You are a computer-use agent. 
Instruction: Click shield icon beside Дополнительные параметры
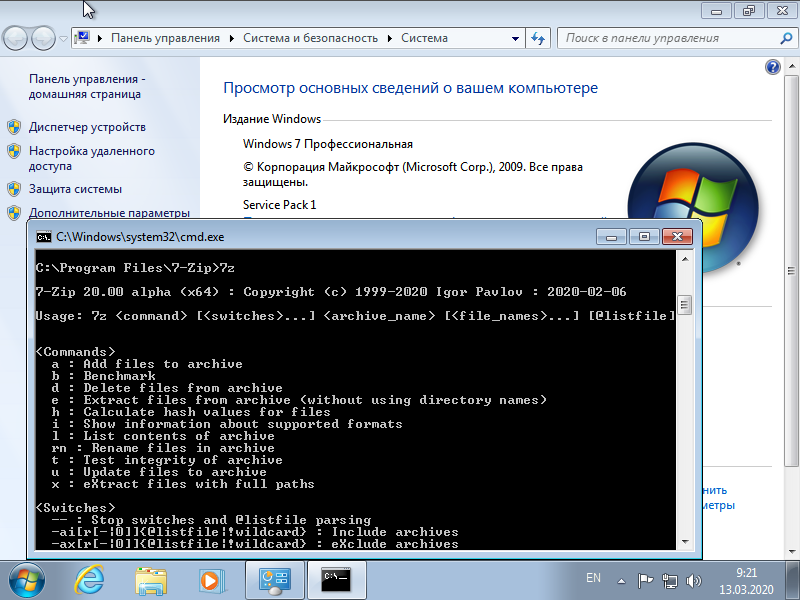click(x=14, y=212)
